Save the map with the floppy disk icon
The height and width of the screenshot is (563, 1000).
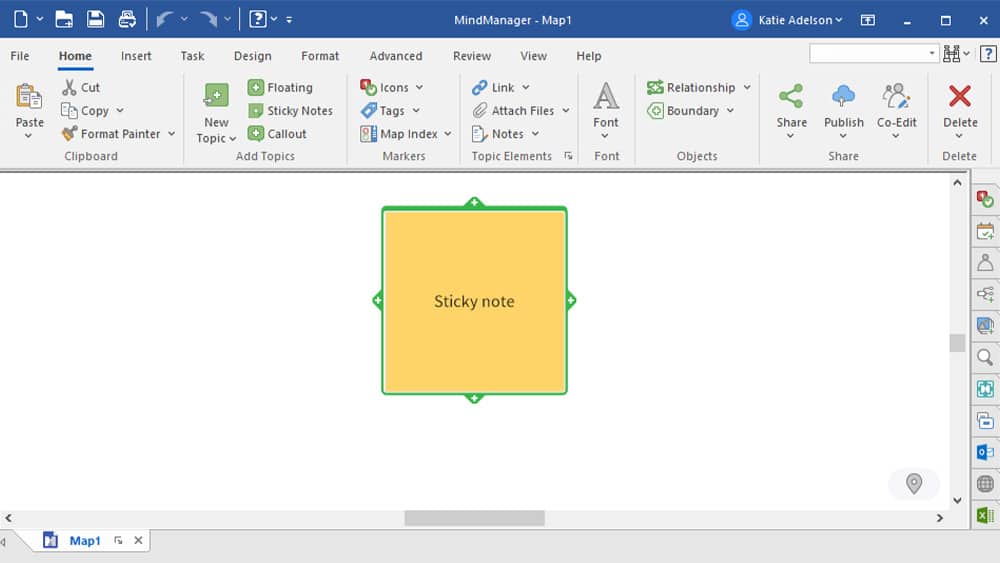[x=96, y=19]
